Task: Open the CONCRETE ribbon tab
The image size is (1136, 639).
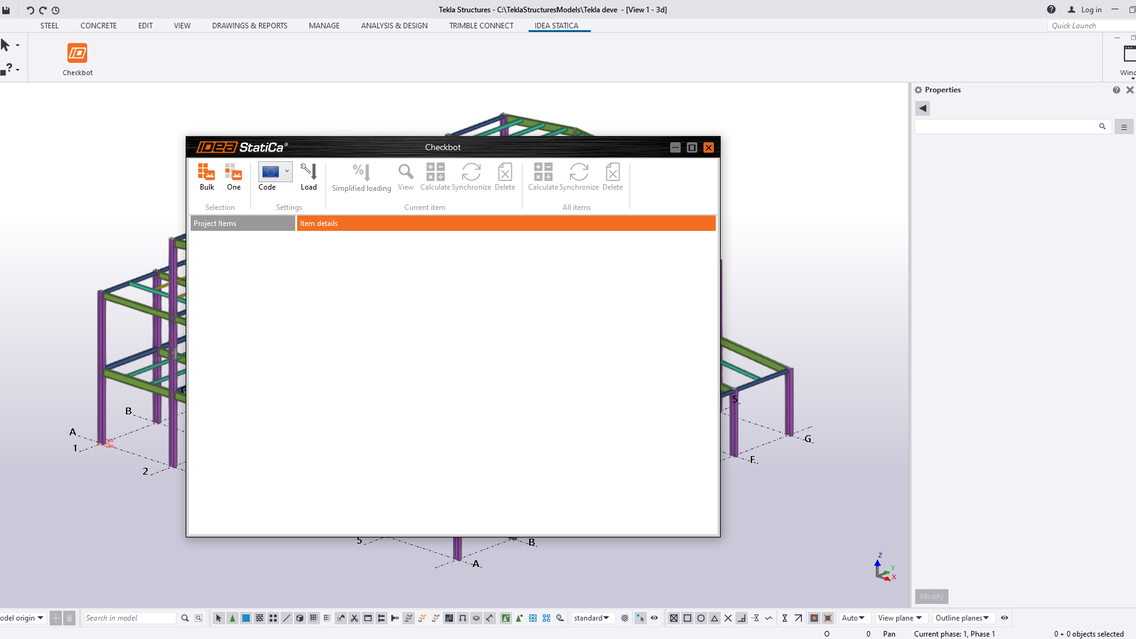Action: point(99,25)
